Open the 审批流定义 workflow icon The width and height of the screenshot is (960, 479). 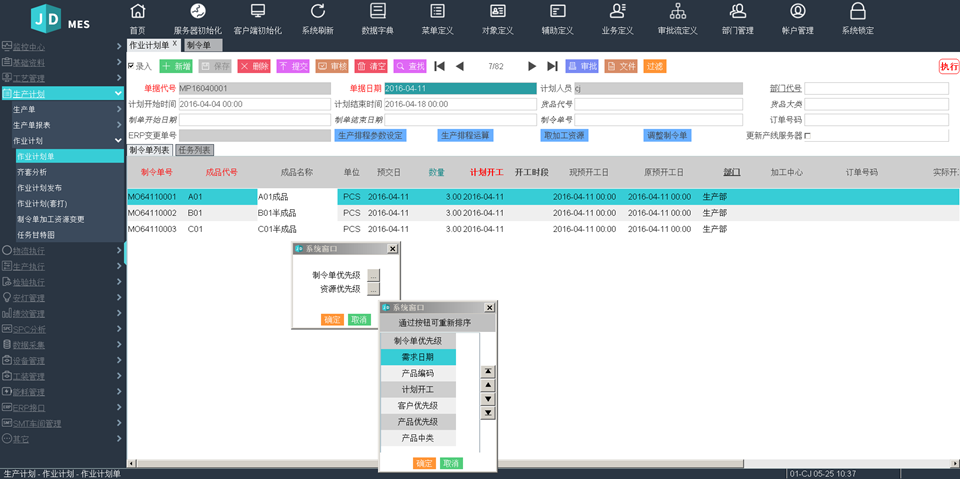677,17
